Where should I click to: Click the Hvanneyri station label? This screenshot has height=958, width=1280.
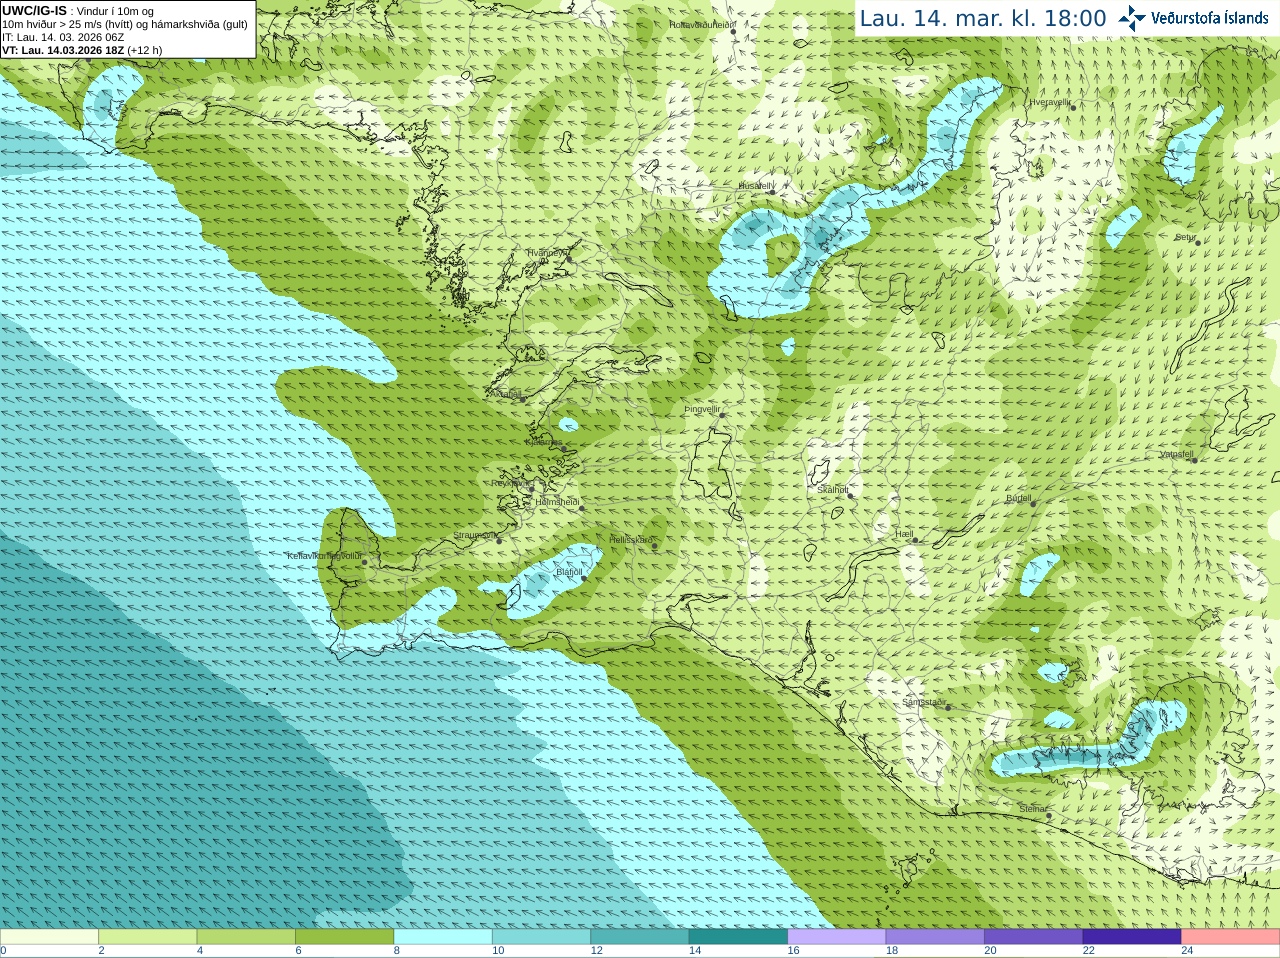coord(548,253)
